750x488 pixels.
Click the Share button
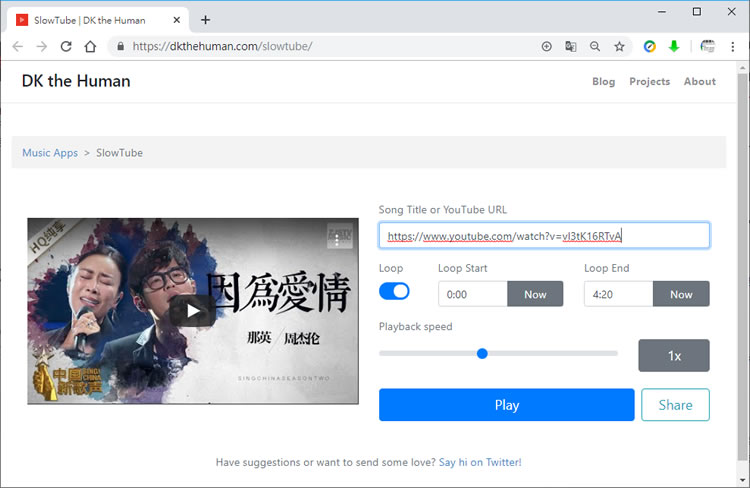675,405
